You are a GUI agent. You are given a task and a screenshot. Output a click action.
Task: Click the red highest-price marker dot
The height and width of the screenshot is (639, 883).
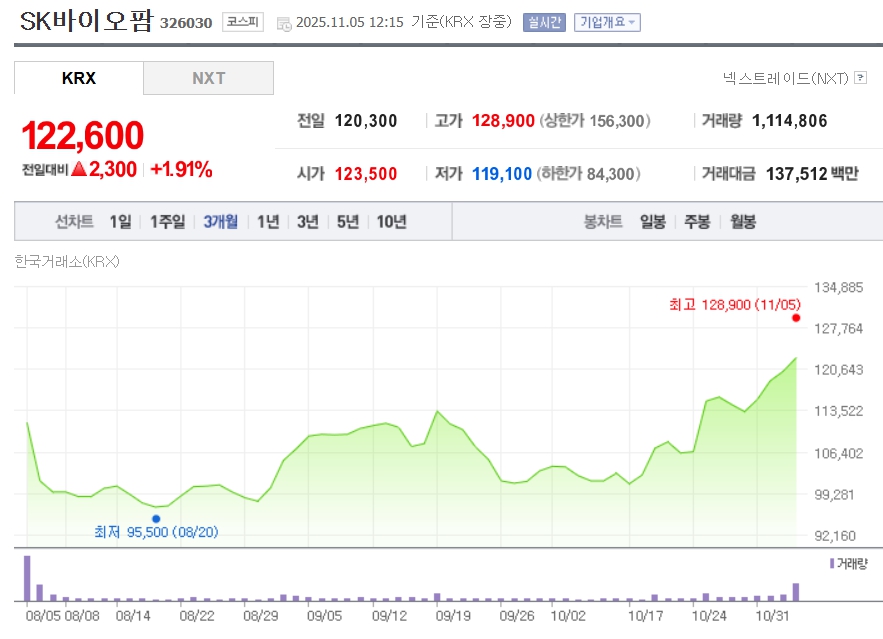coord(796,318)
